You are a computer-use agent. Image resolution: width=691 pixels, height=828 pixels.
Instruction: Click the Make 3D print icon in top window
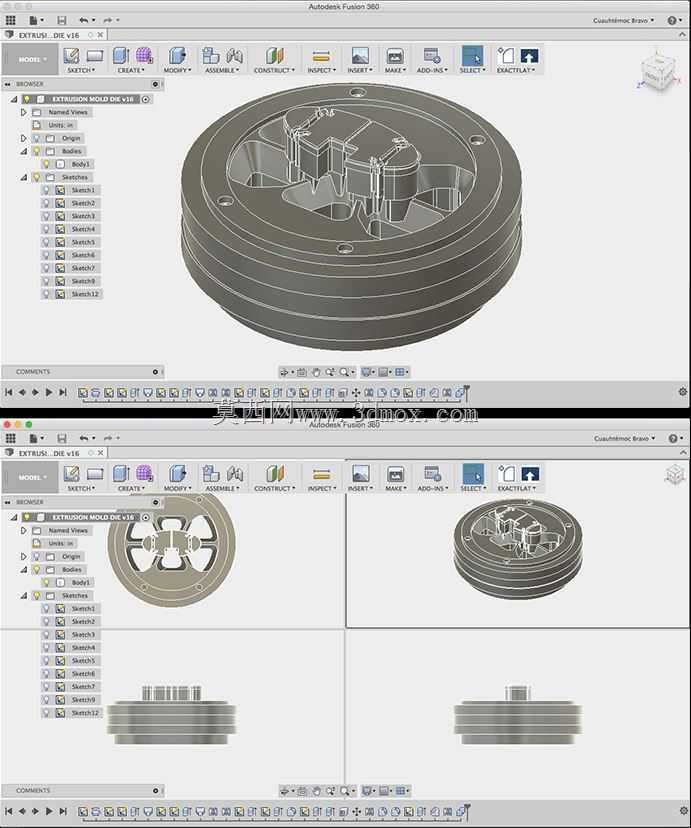coord(395,56)
